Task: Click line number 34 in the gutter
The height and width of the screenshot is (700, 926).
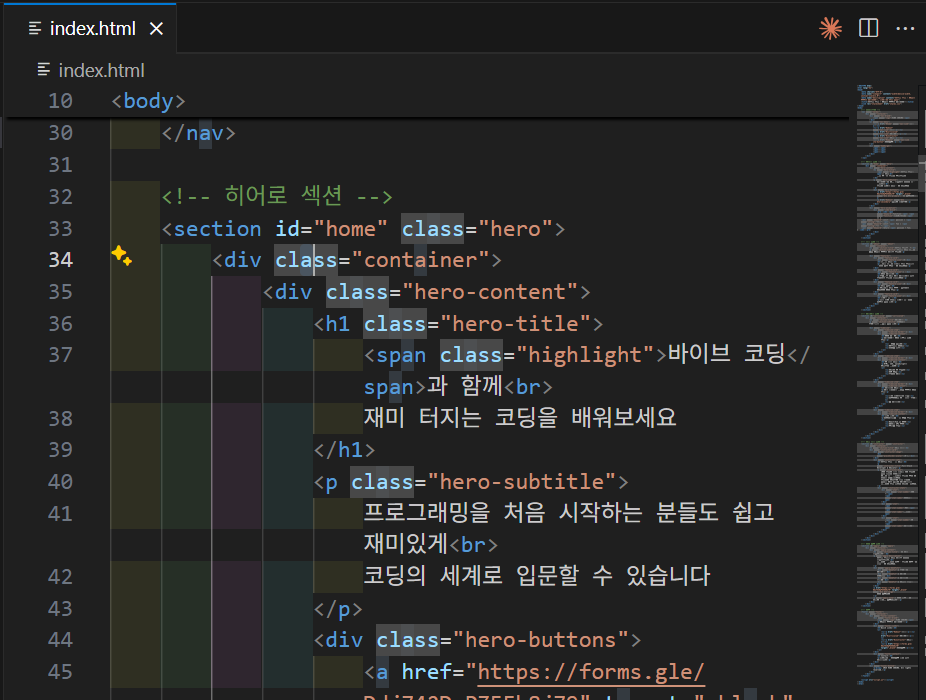Action: [61, 260]
